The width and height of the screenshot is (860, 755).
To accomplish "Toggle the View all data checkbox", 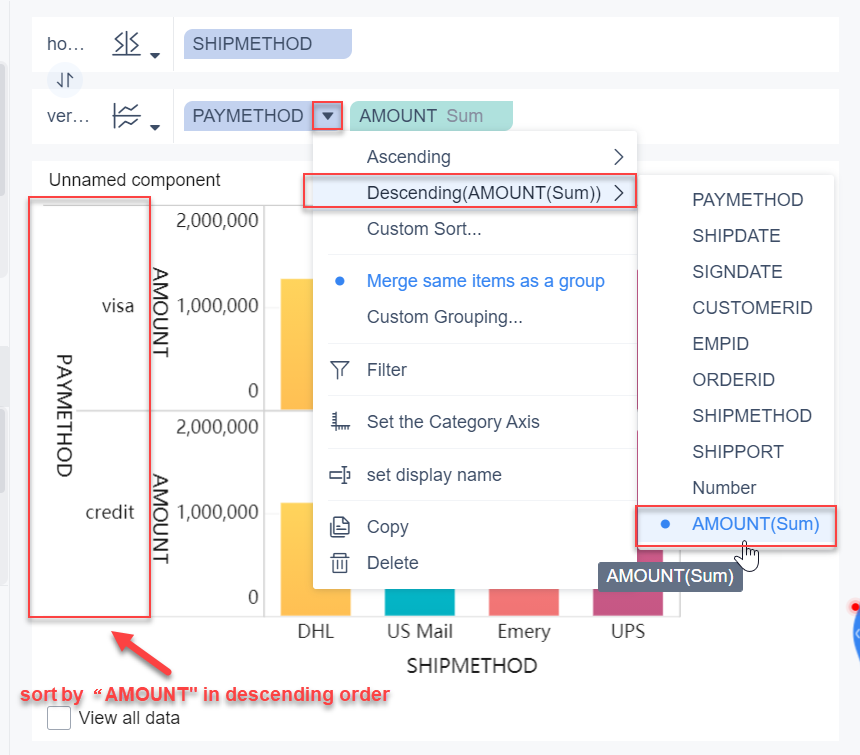I will [59, 718].
